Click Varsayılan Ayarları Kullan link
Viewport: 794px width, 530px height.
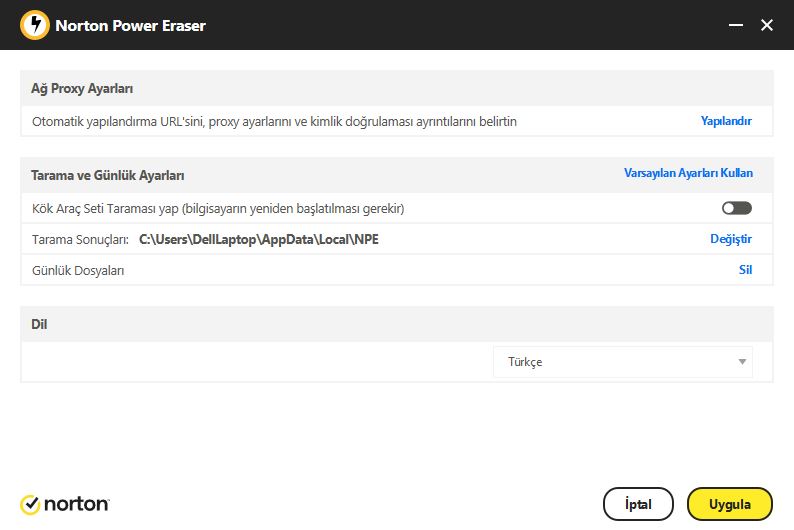coord(688,173)
